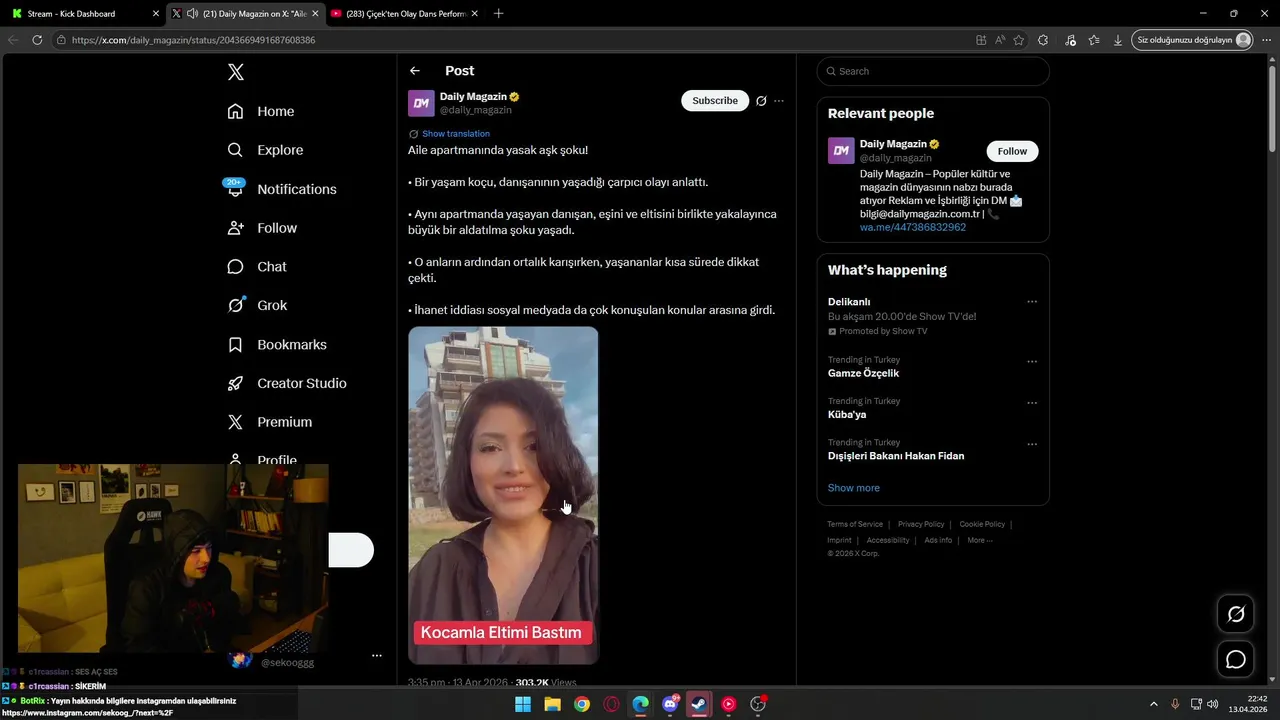Open Premium from the sidebar
Viewport: 1280px width, 720px height.
pyautogui.click(x=270, y=422)
